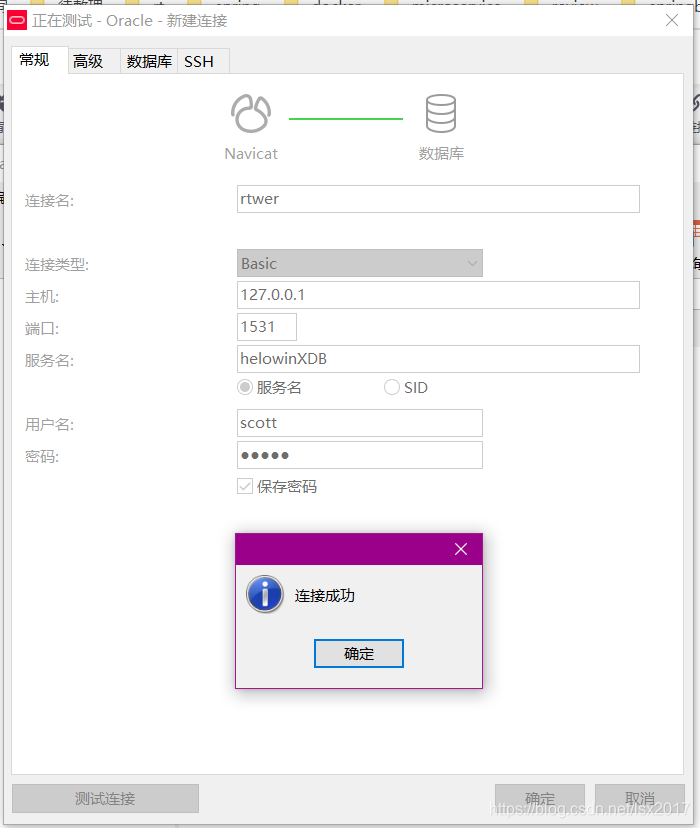Click the Oracle logo in title bar

17,21
